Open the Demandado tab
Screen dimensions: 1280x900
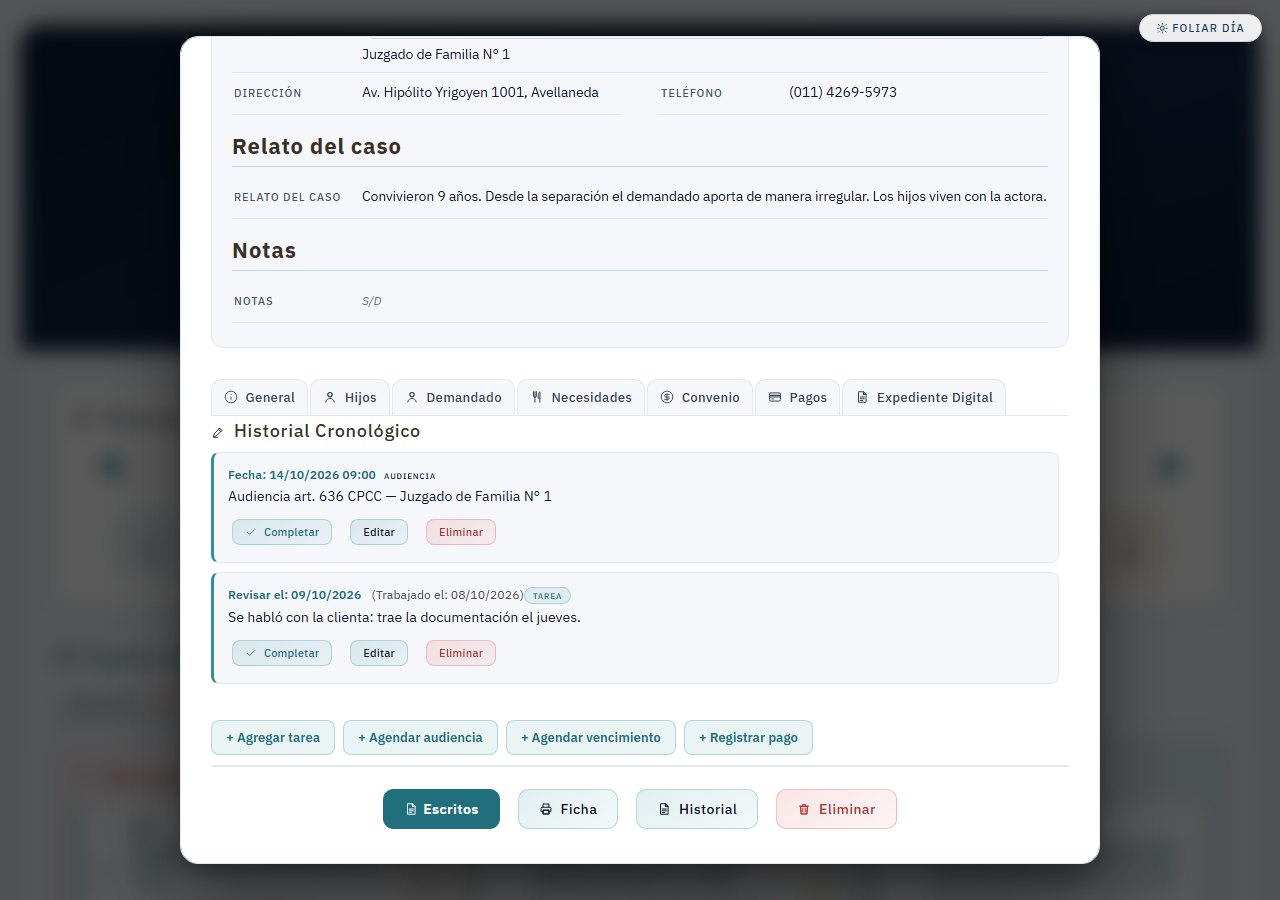tap(453, 397)
